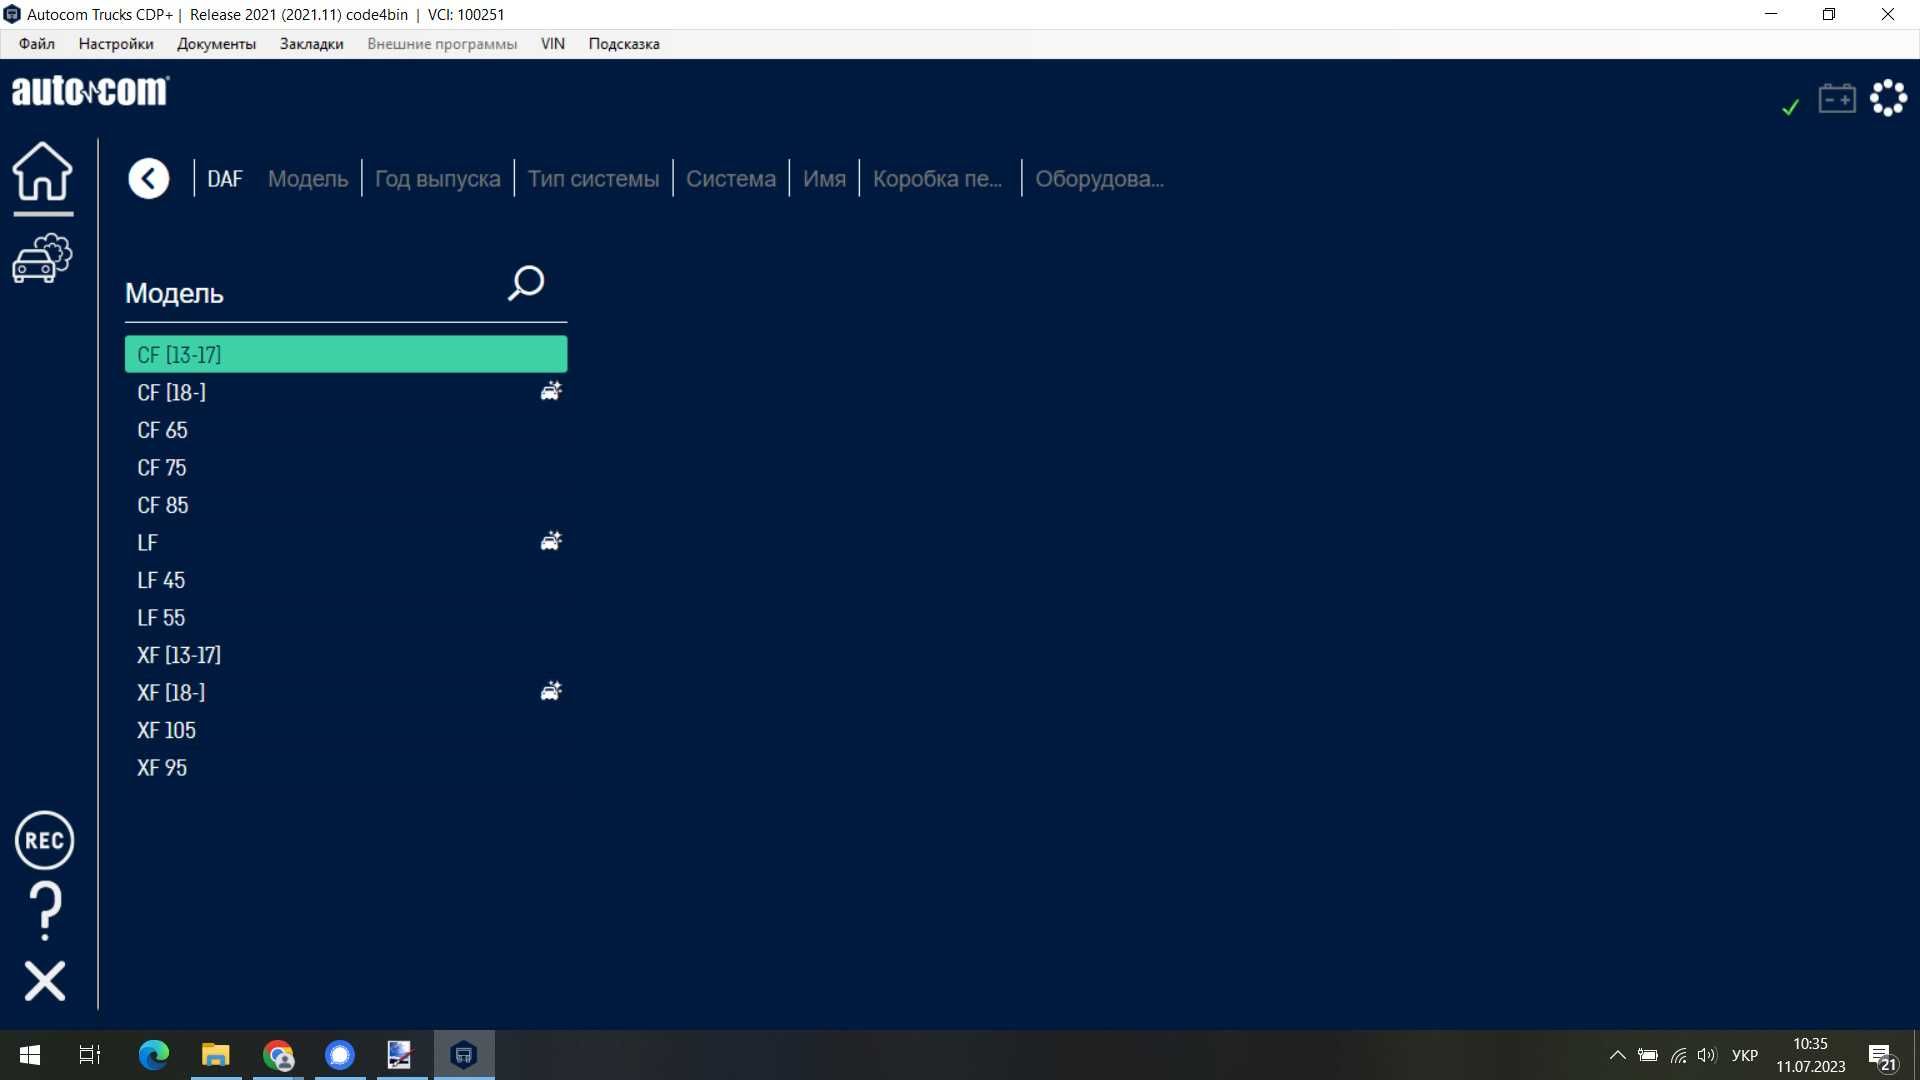Select the Имя breadcrumb step
Screen dimensions: 1920x1080
click(825, 179)
